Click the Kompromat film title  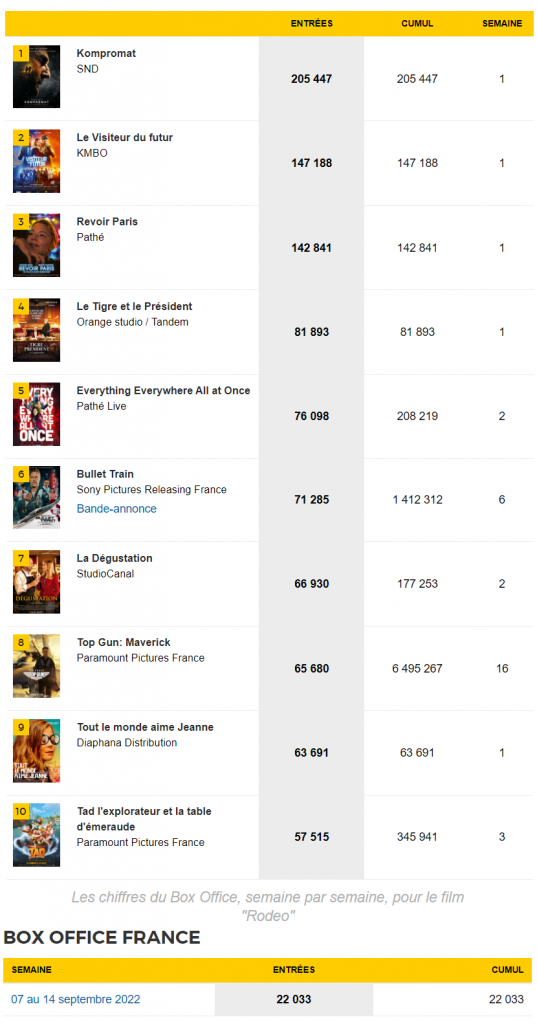click(x=106, y=54)
